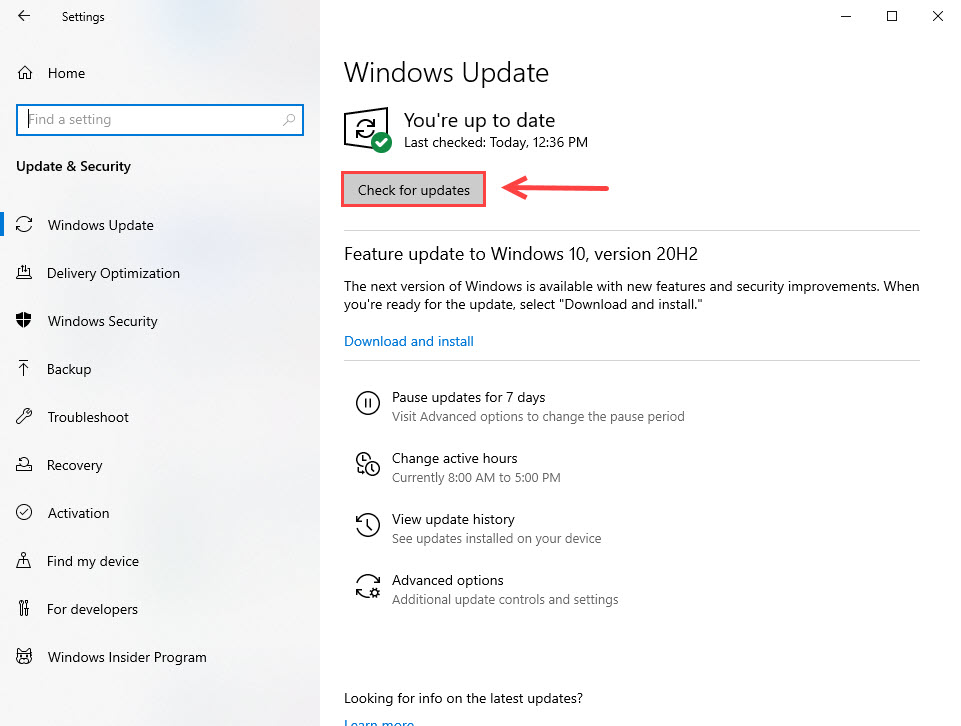Open the Backup settings page
The height and width of the screenshot is (726, 961).
(x=69, y=369)
